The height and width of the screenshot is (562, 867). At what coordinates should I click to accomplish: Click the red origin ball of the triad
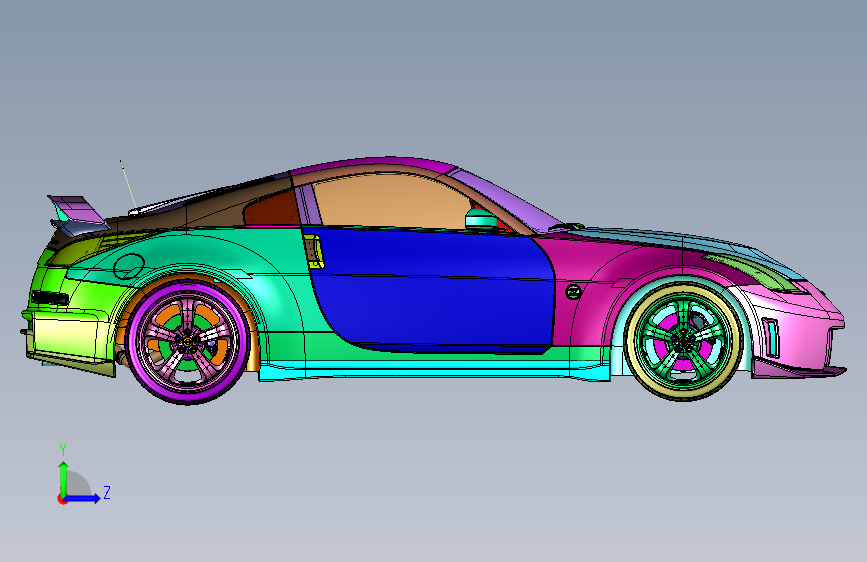pos(62,499)
